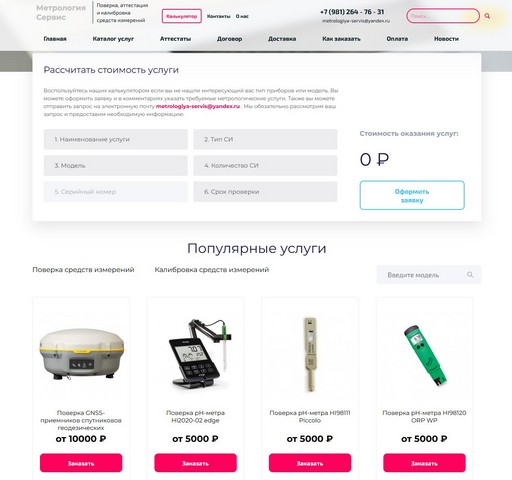This screenshot has width=512, height=480.
Task: Click the Оформить заявку button
Action: click(412, 195)
